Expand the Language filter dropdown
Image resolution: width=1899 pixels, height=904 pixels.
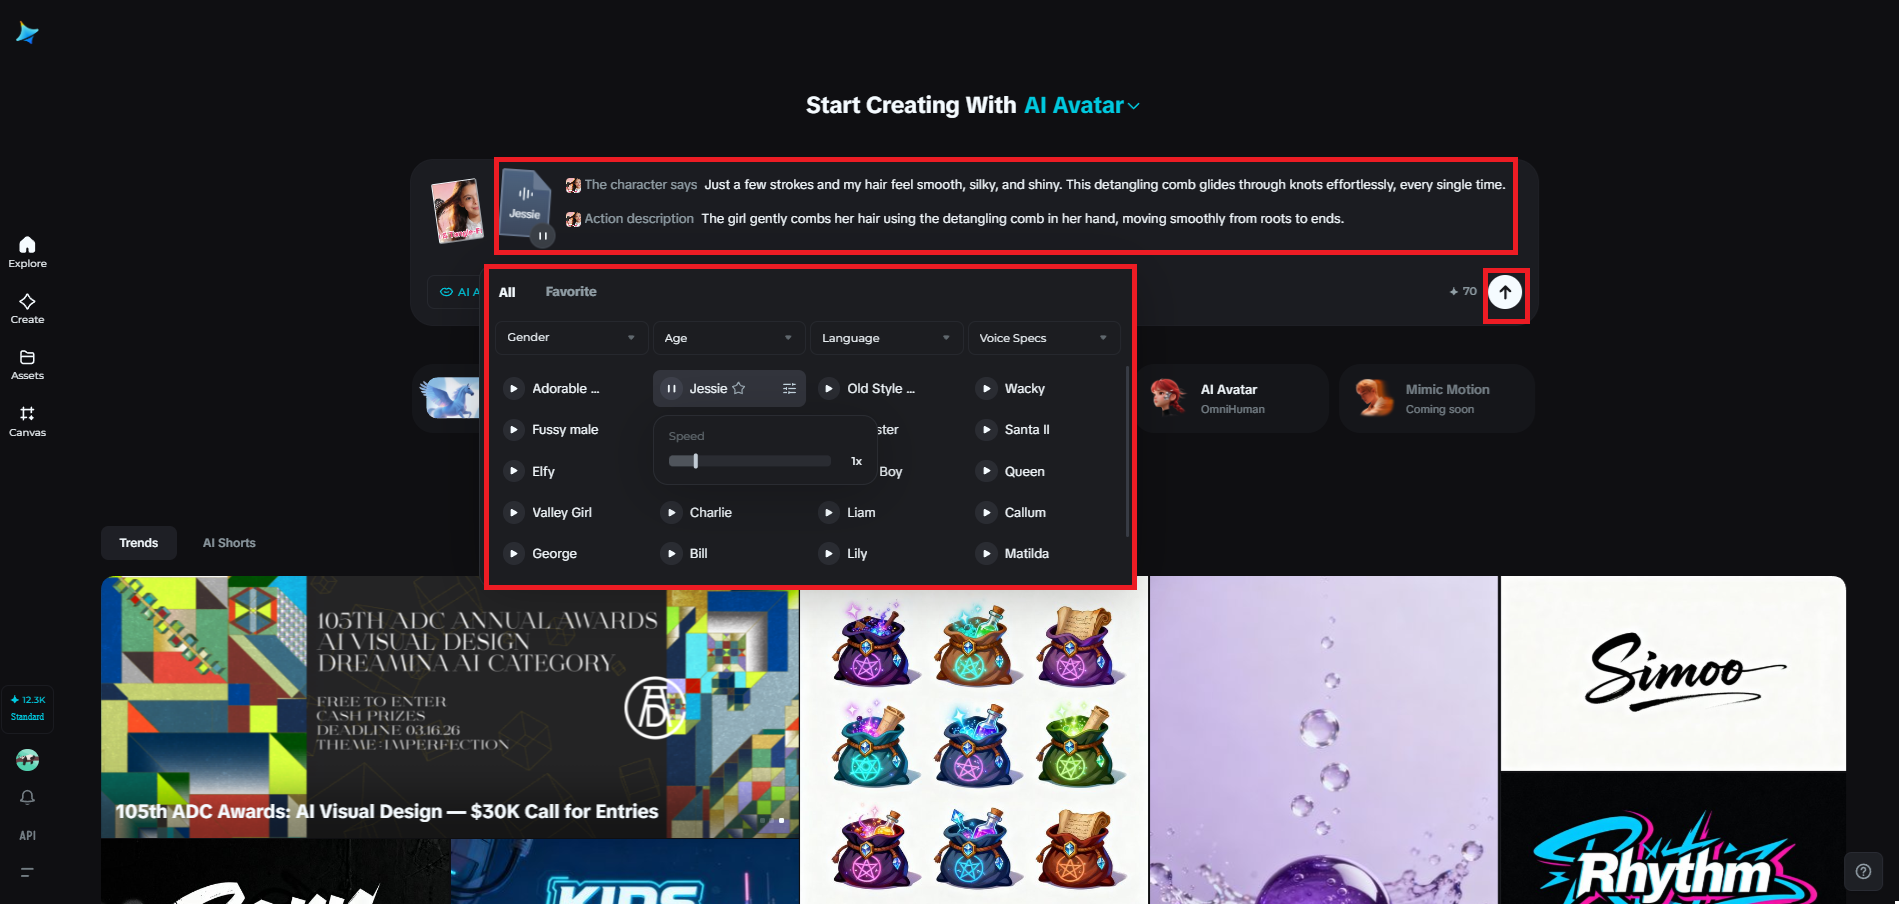(886, 338)
